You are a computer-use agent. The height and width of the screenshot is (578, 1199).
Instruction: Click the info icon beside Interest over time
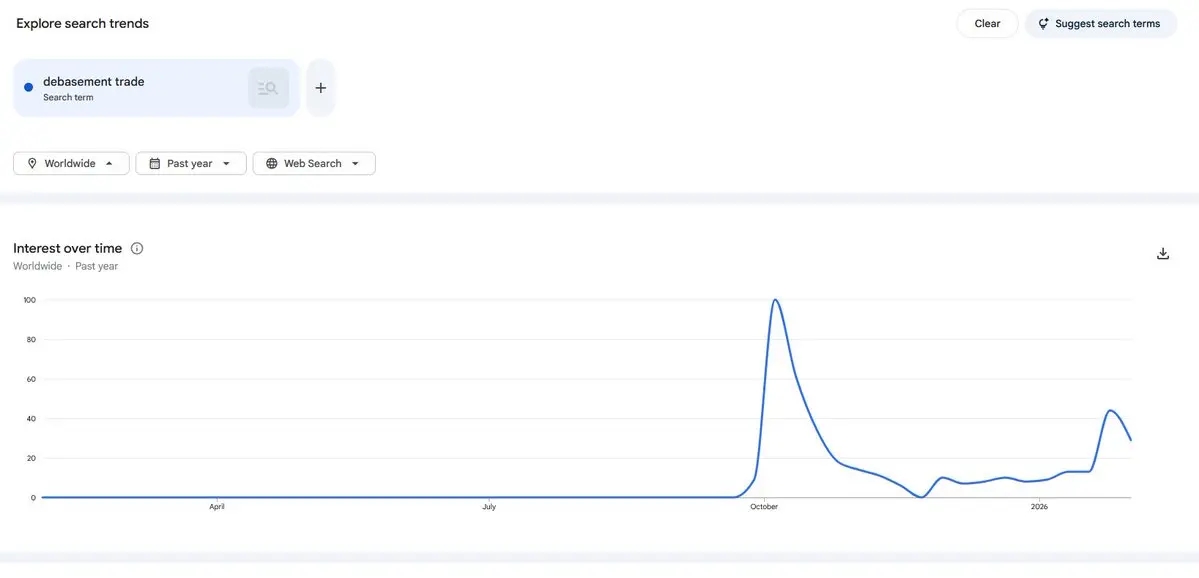pyautogui.click(x=137, y=248)
